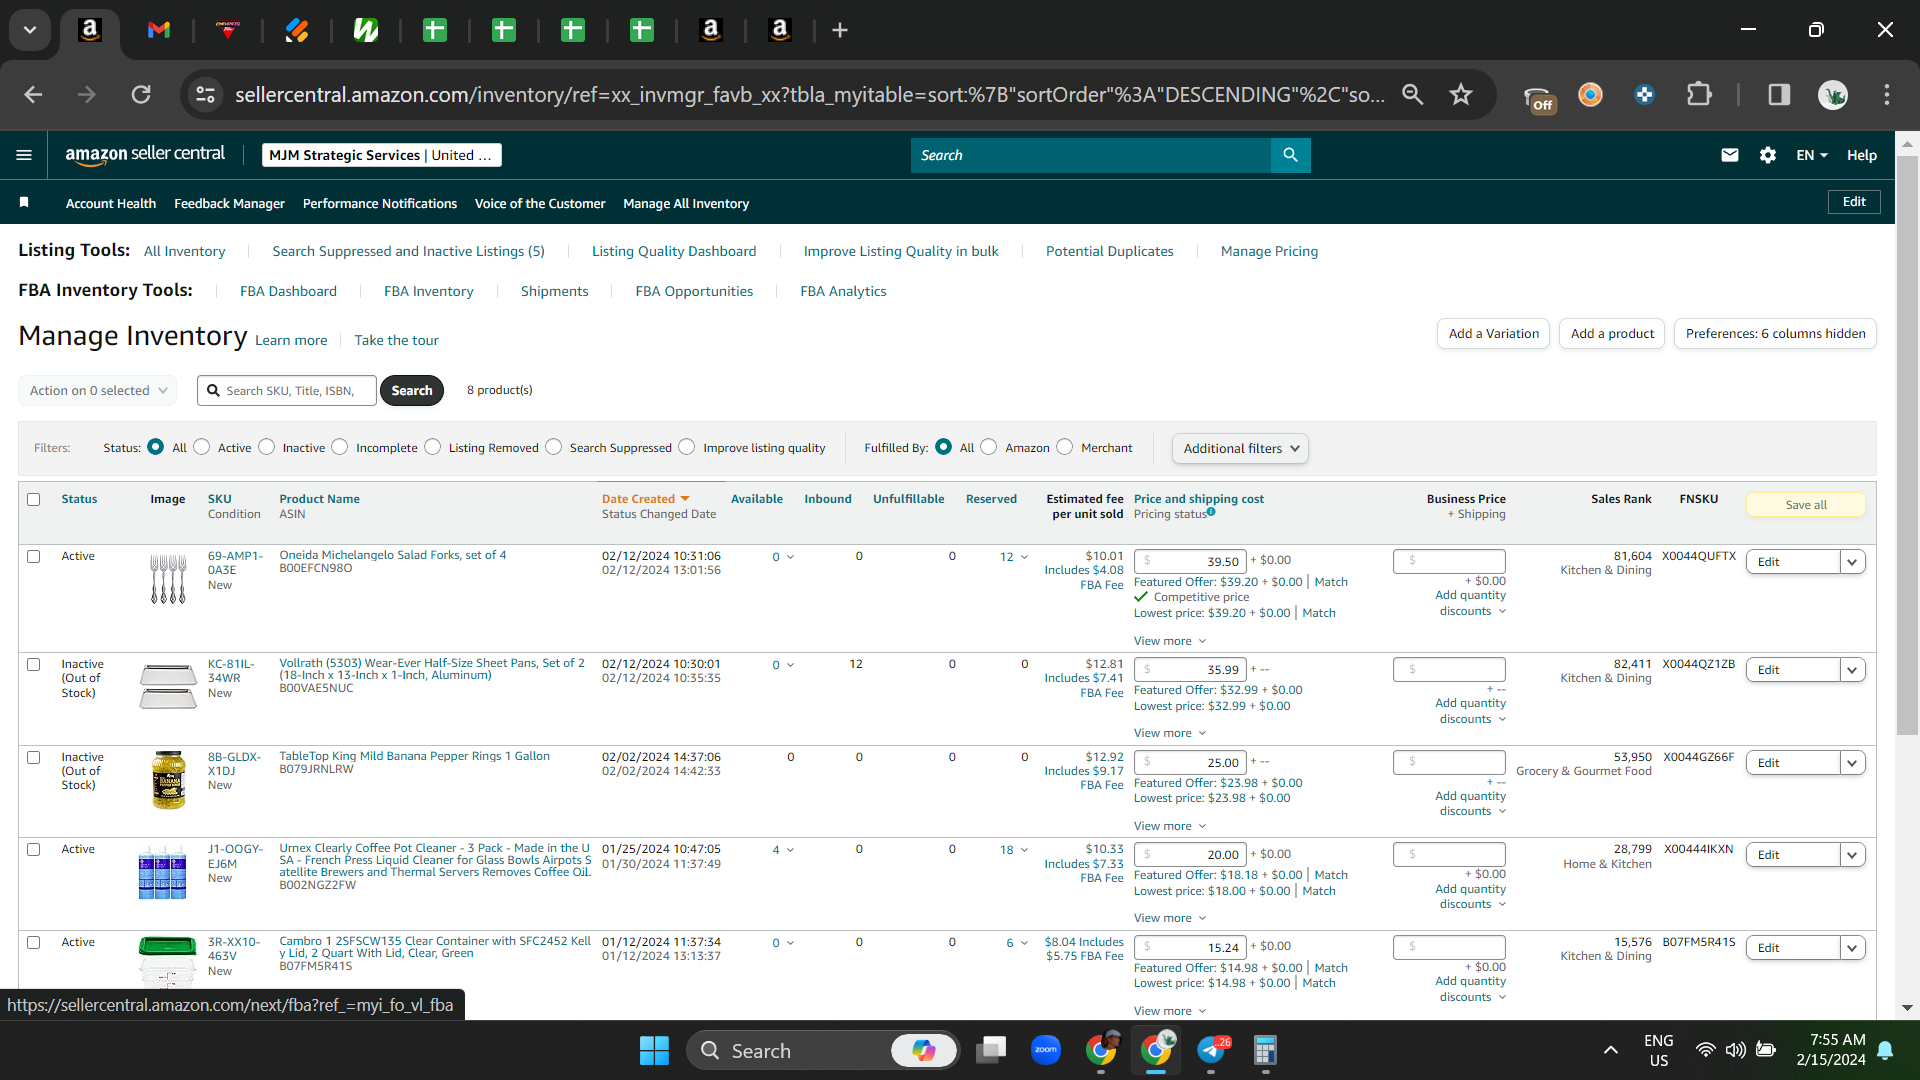Select the Incomplete status radio button
This screenshot has height=1080, width=1920.
click(340, 447)
